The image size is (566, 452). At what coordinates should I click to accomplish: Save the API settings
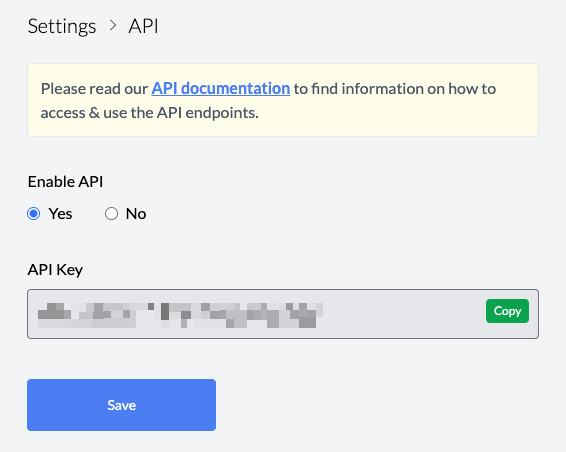(x=121, y=405)
